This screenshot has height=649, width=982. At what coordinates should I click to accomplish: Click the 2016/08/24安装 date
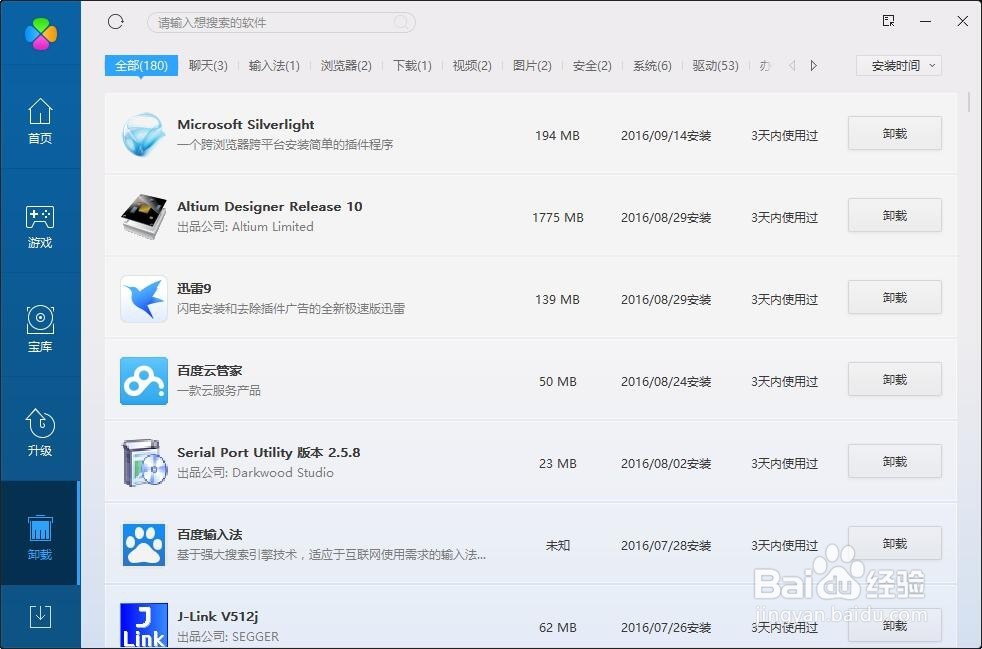click(666, 382)
